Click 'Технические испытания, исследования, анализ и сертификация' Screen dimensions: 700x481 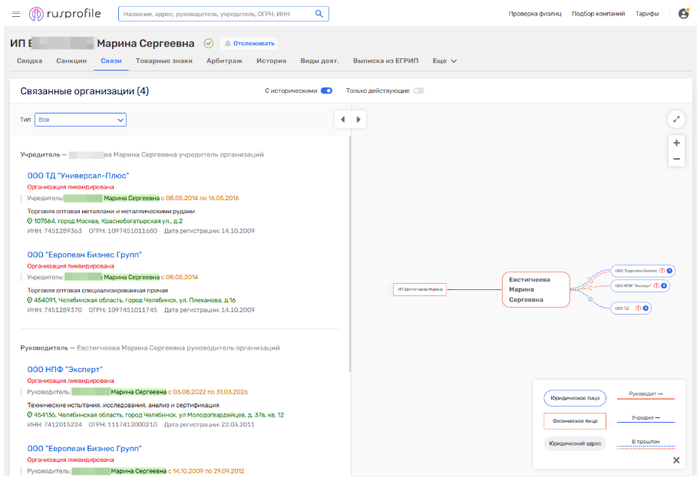[123, 405]
